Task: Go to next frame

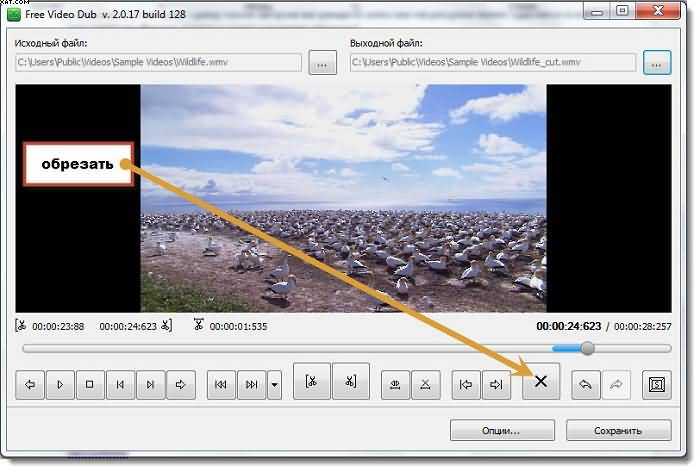Action: (150, 384)
